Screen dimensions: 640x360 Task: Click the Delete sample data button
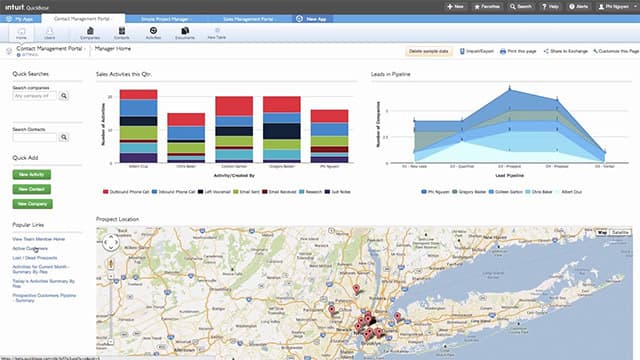click(x=429, y=51)
